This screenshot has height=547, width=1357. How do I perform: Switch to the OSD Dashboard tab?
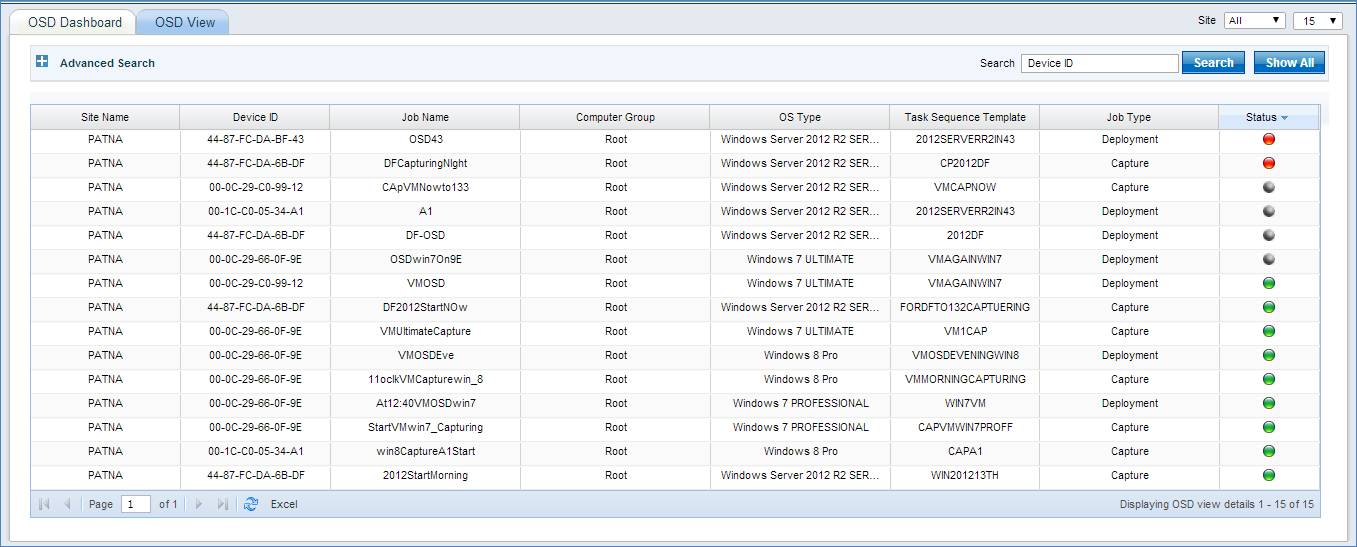click(x=75, y=22)
